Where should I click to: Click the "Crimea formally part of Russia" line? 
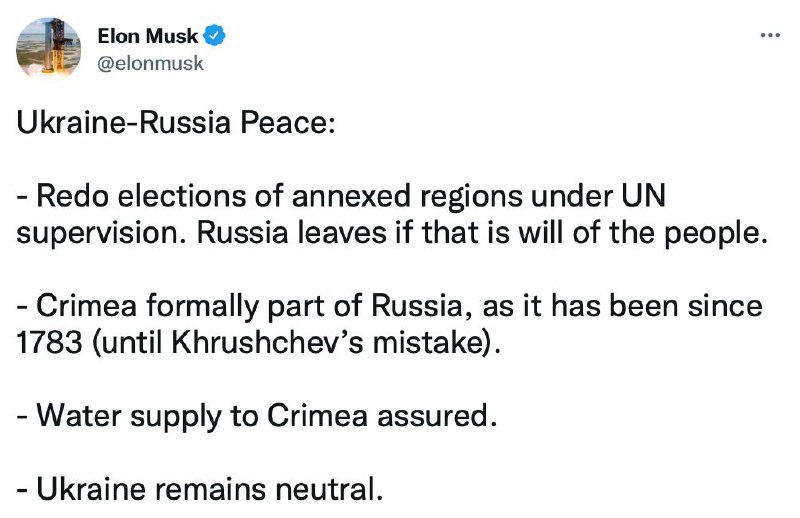click(389, 306)
